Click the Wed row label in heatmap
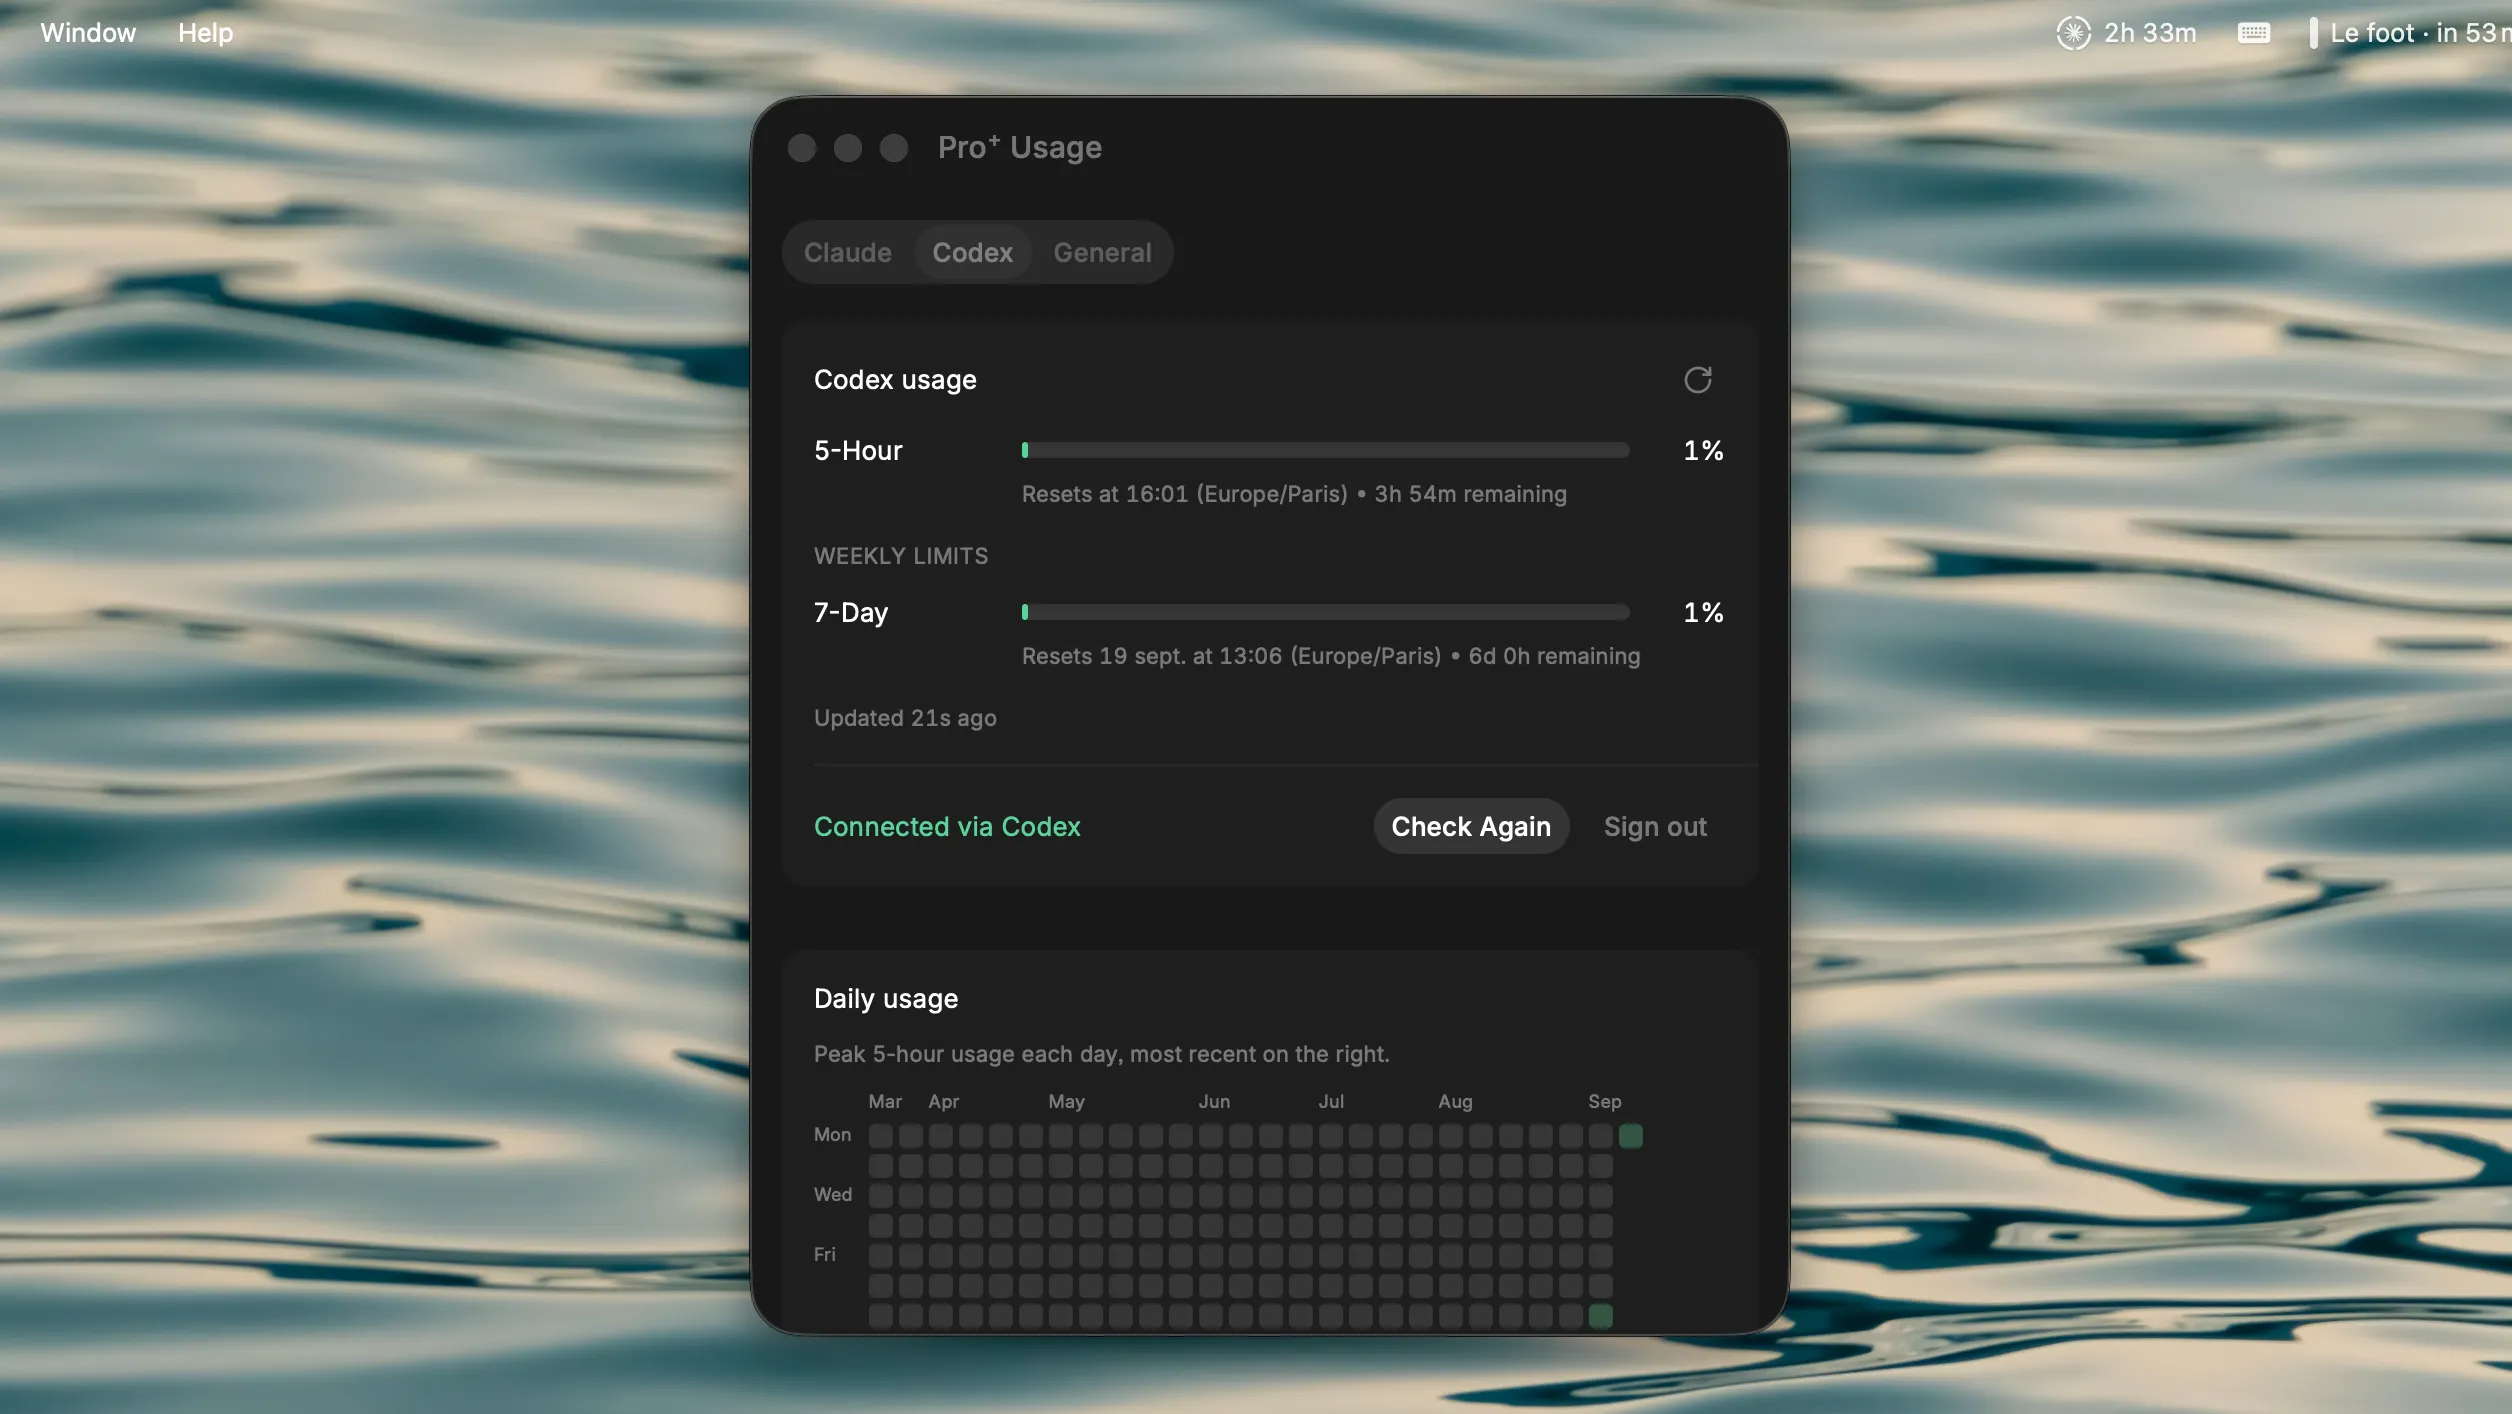The height and width of the screenshot is (1414, 2512). point(832,1194)
